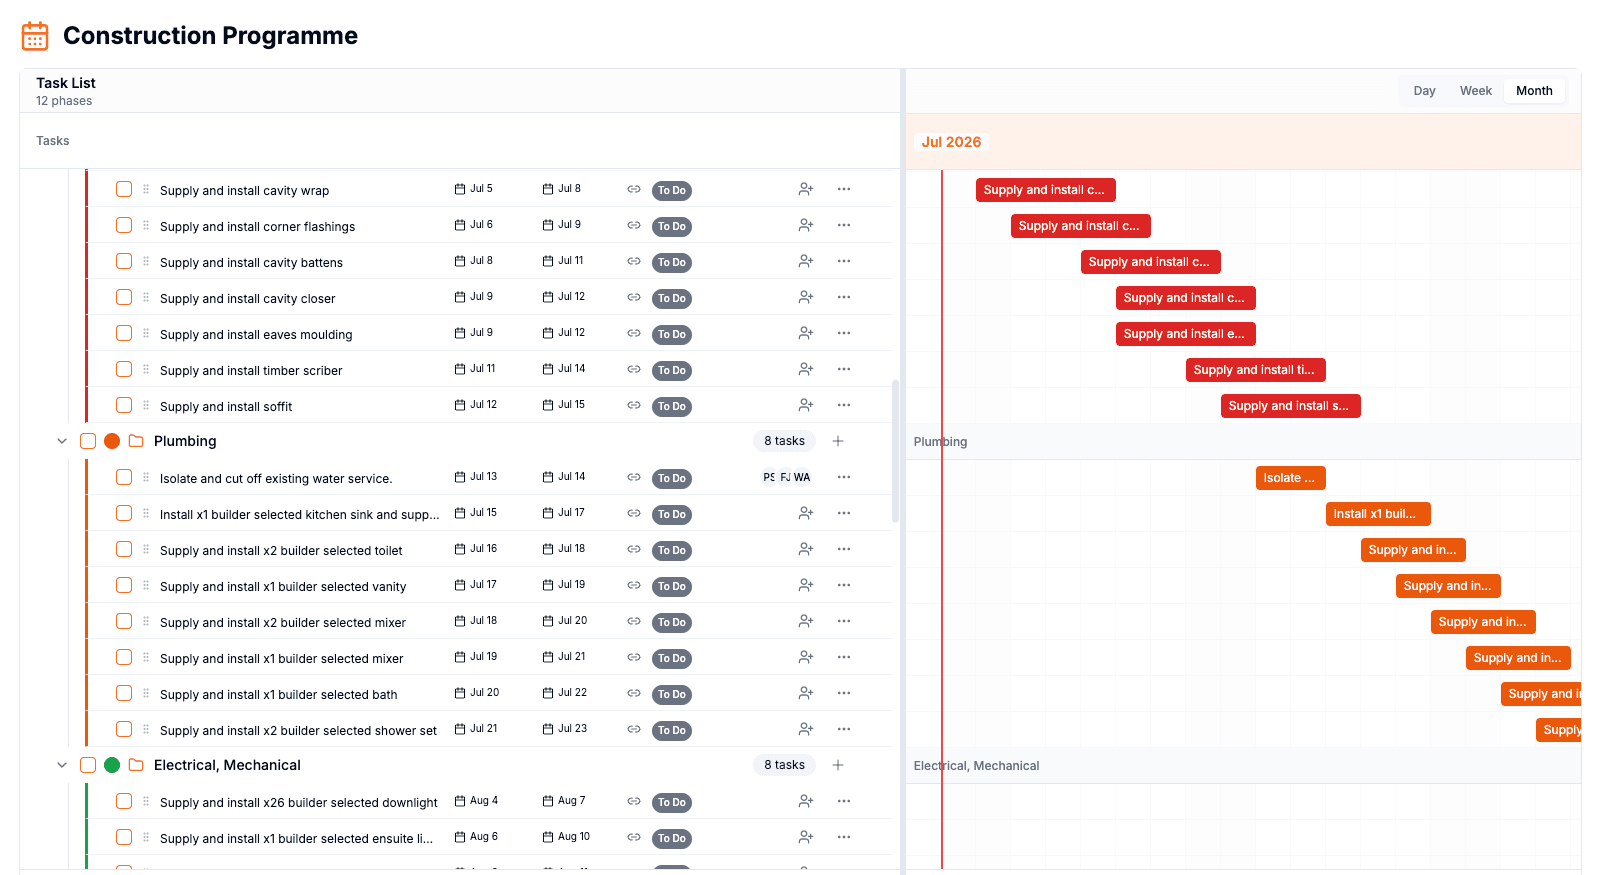The image size is (1610, 875).
Task: Click the task list vertical scrollbar
Action: click(x=895, y=451)
